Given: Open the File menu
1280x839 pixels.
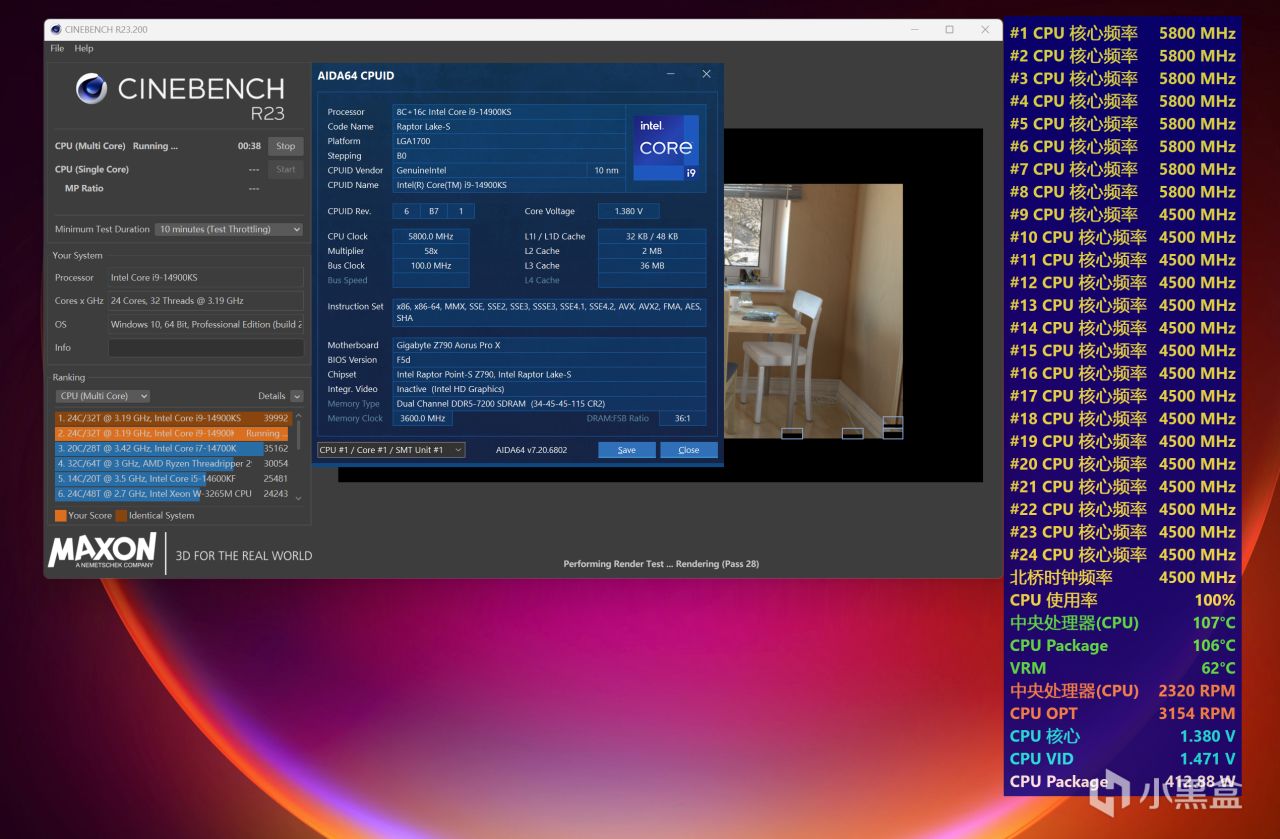Looking at the screenshot, I should click(x=57, y=48).
